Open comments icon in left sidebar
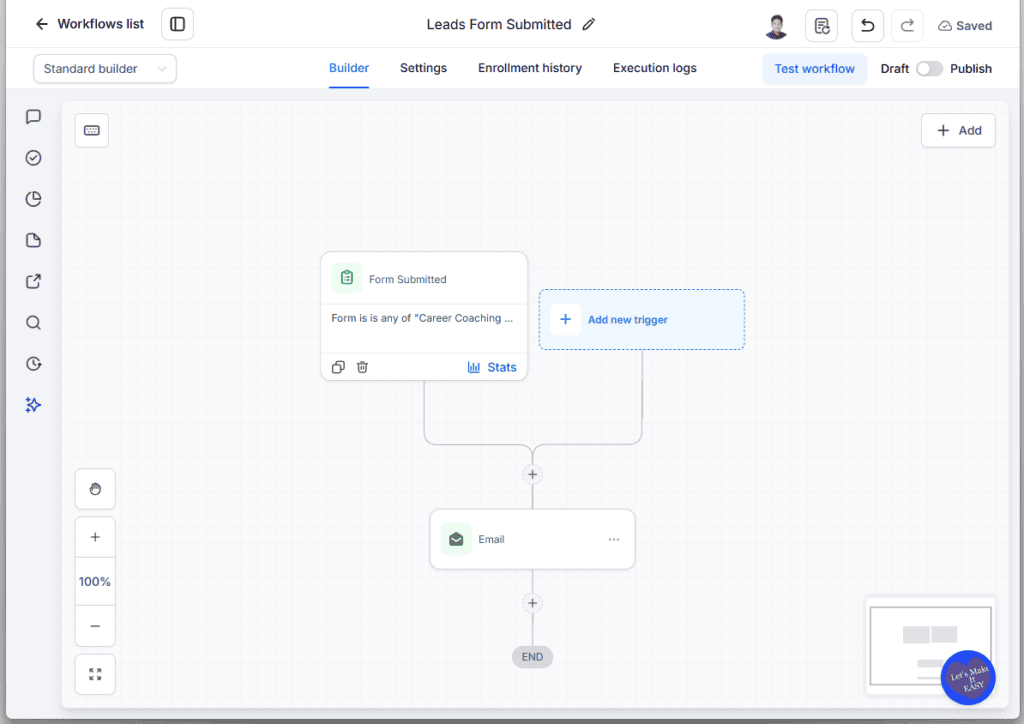The height and width of the screenshot is (724, 1024). (x=33, y=117)
